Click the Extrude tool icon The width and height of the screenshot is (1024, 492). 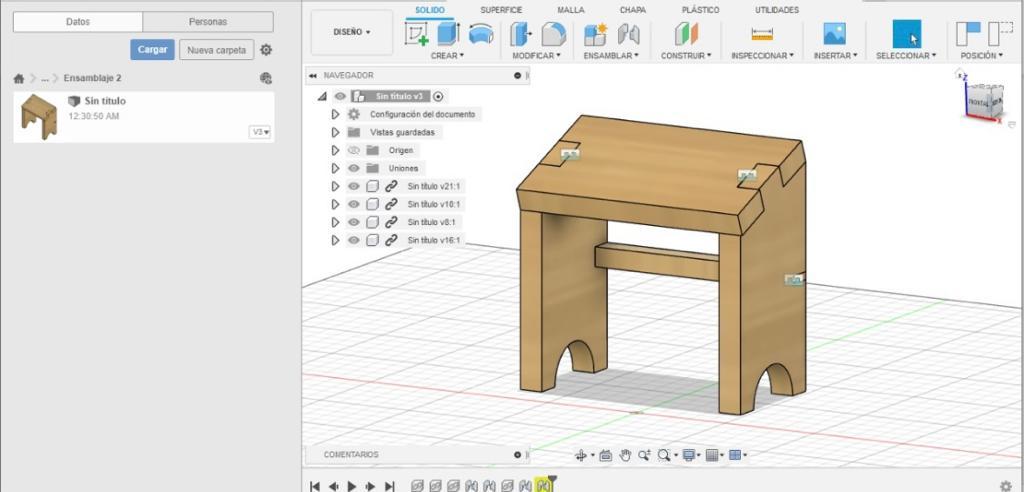447,34
